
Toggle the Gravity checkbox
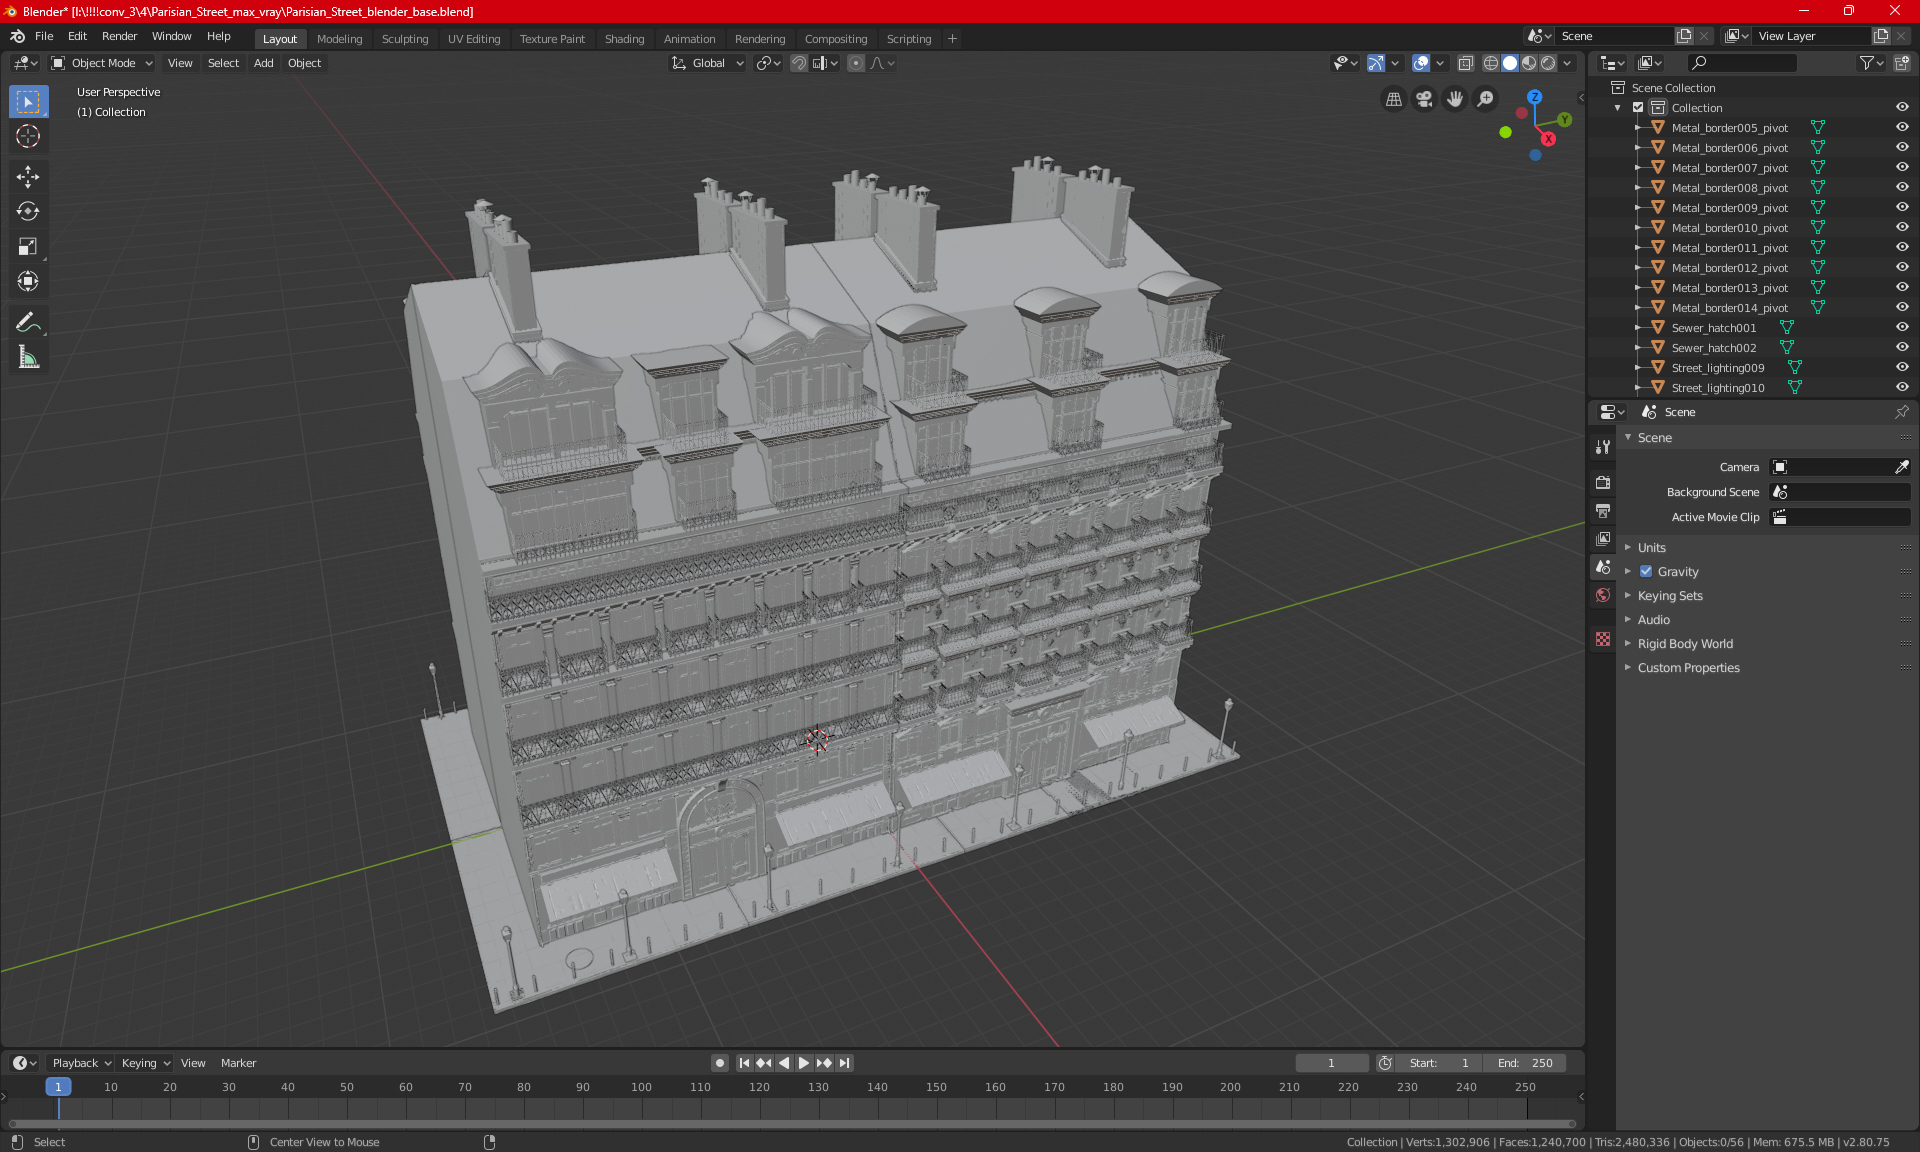[1646, 572]
